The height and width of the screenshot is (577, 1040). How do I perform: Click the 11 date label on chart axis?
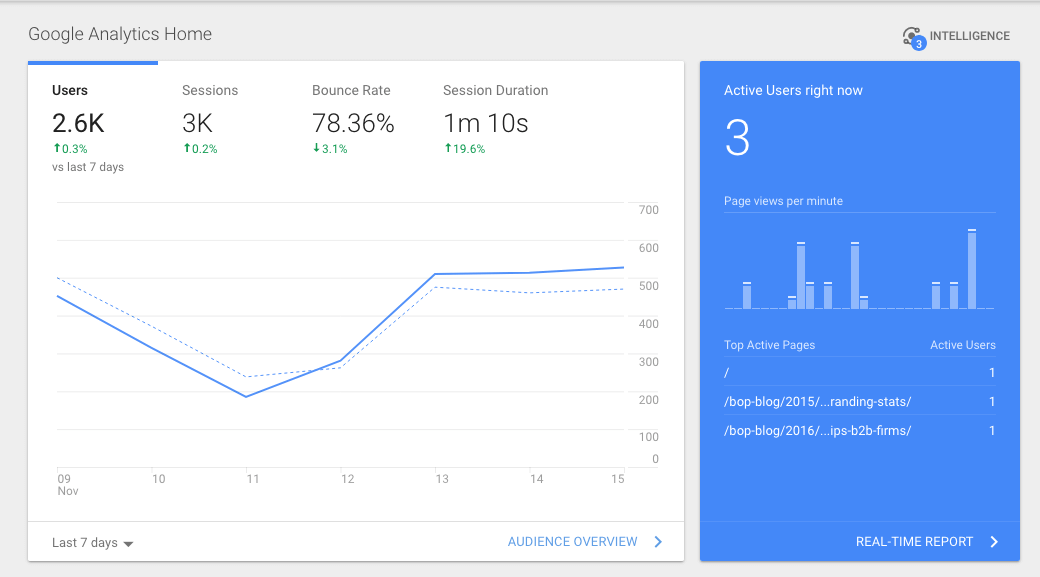pyautogui.click(x=253, y=479)
